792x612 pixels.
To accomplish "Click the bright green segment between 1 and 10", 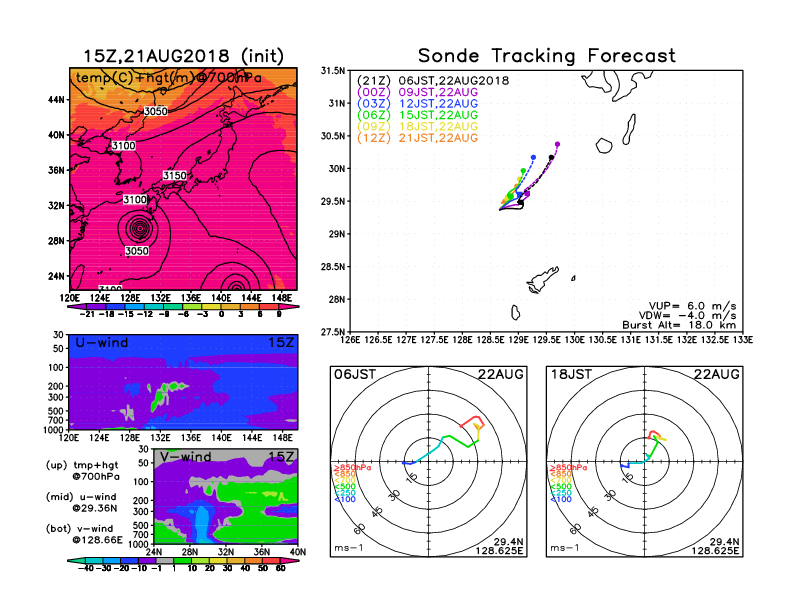I will pos(182,560).
